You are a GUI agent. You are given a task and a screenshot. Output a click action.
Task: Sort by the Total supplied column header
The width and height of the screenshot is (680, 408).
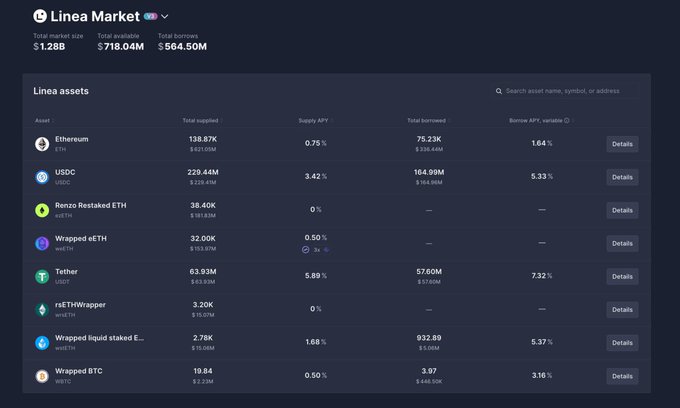200,121
